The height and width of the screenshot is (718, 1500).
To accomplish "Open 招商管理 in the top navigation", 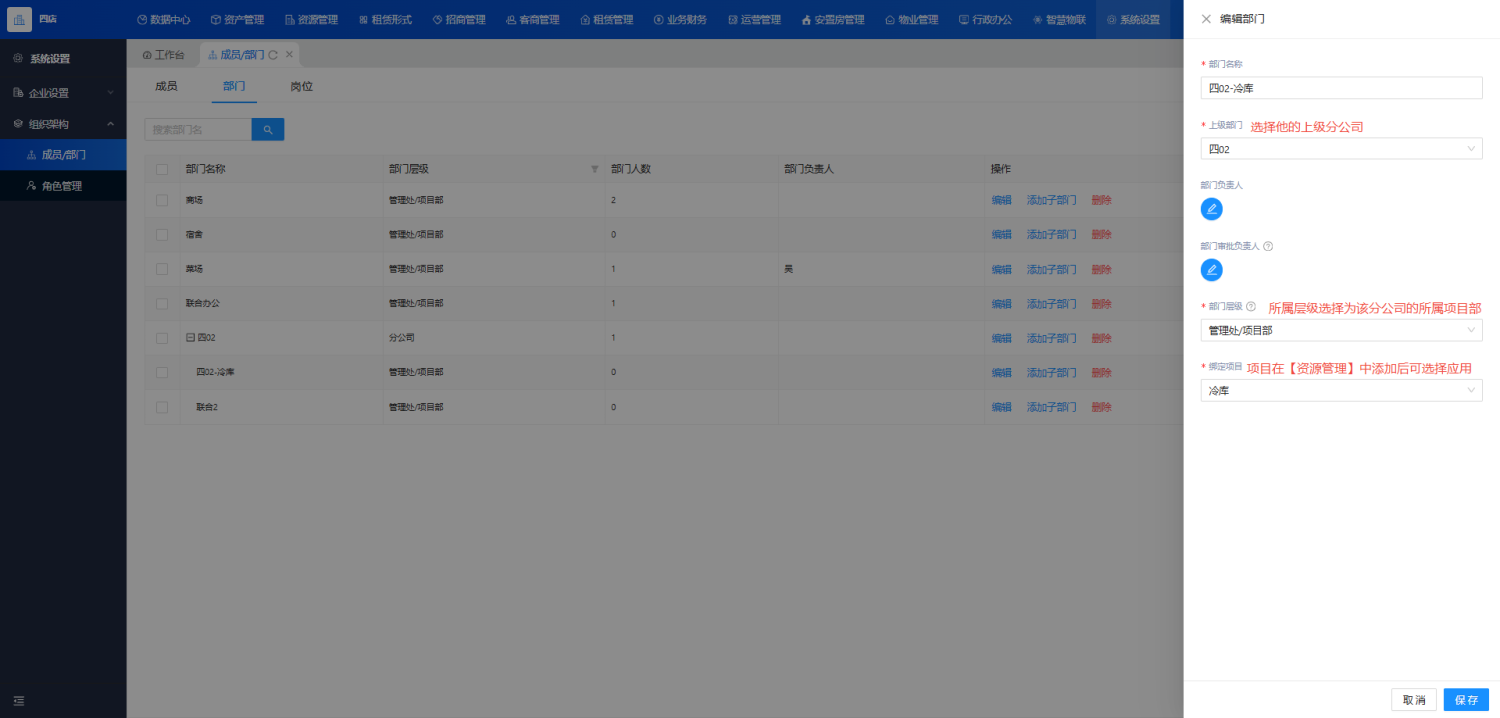I will coord(459,19).
